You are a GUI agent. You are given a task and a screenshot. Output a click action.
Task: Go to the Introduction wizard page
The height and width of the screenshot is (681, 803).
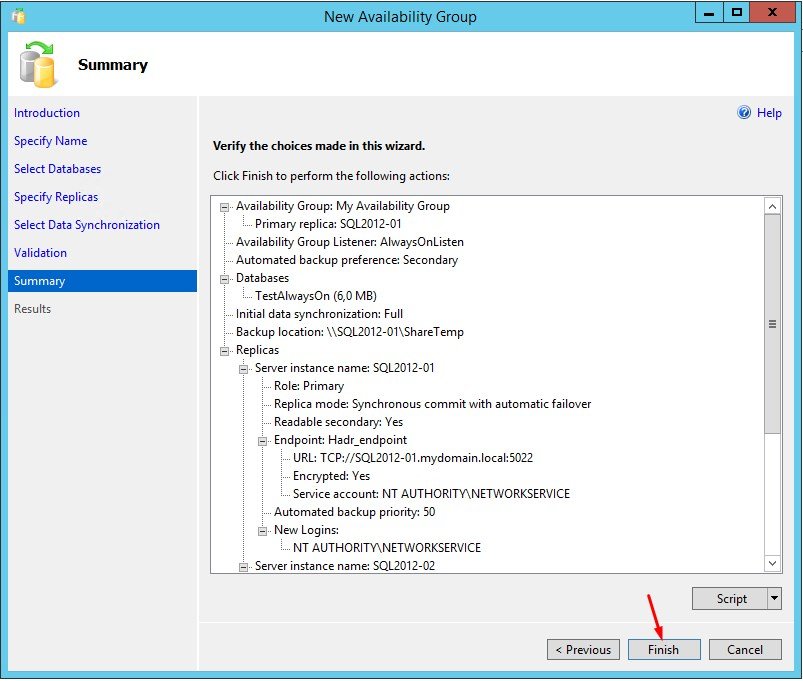click(47, 113)
